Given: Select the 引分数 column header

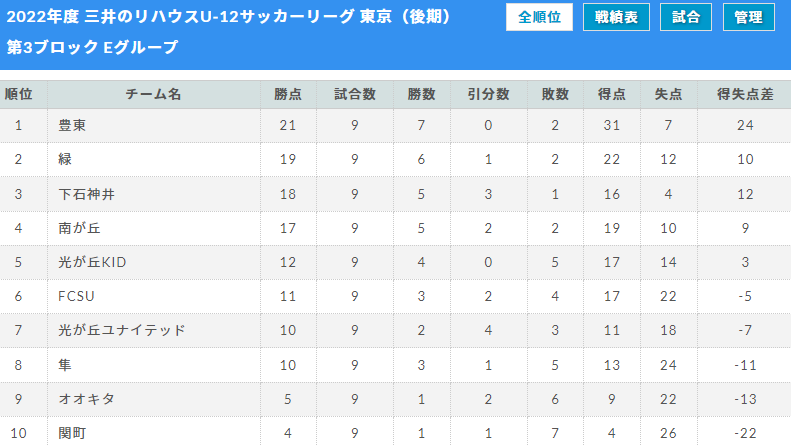Looking at the screenshot, I should [x=488, y=94].
